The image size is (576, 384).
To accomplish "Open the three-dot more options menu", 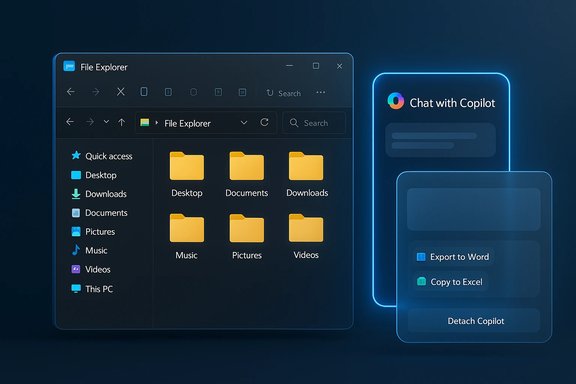I will tap(321, 92).
